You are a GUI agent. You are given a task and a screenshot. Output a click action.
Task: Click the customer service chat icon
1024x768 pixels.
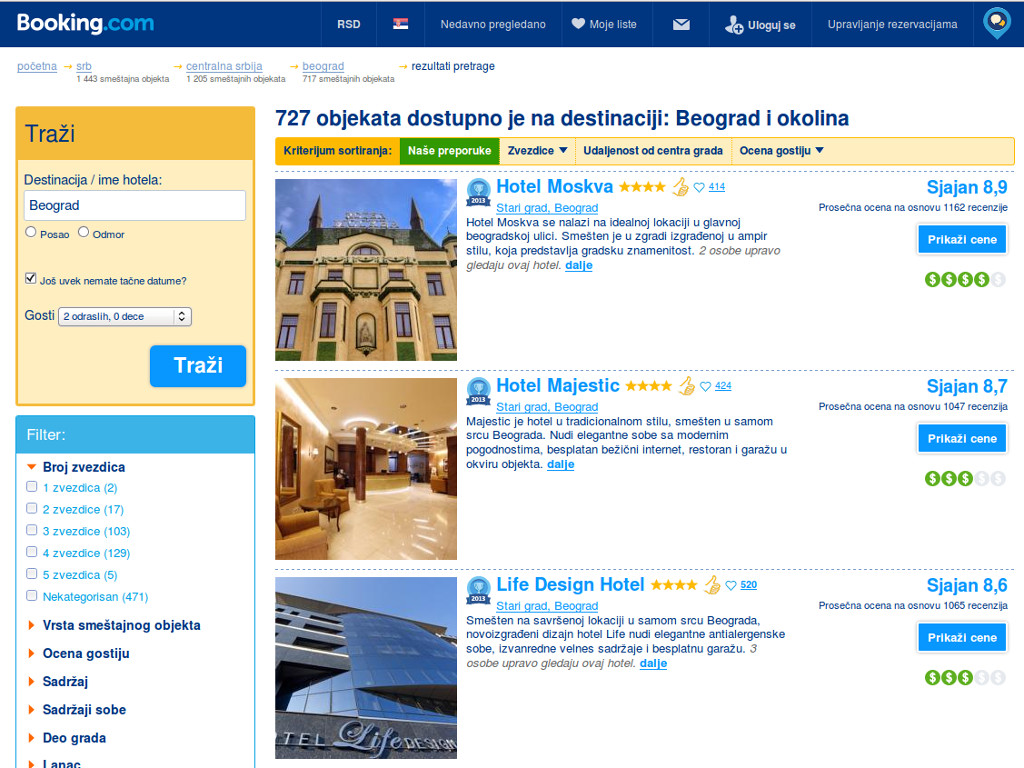click(x=997, y=22)
